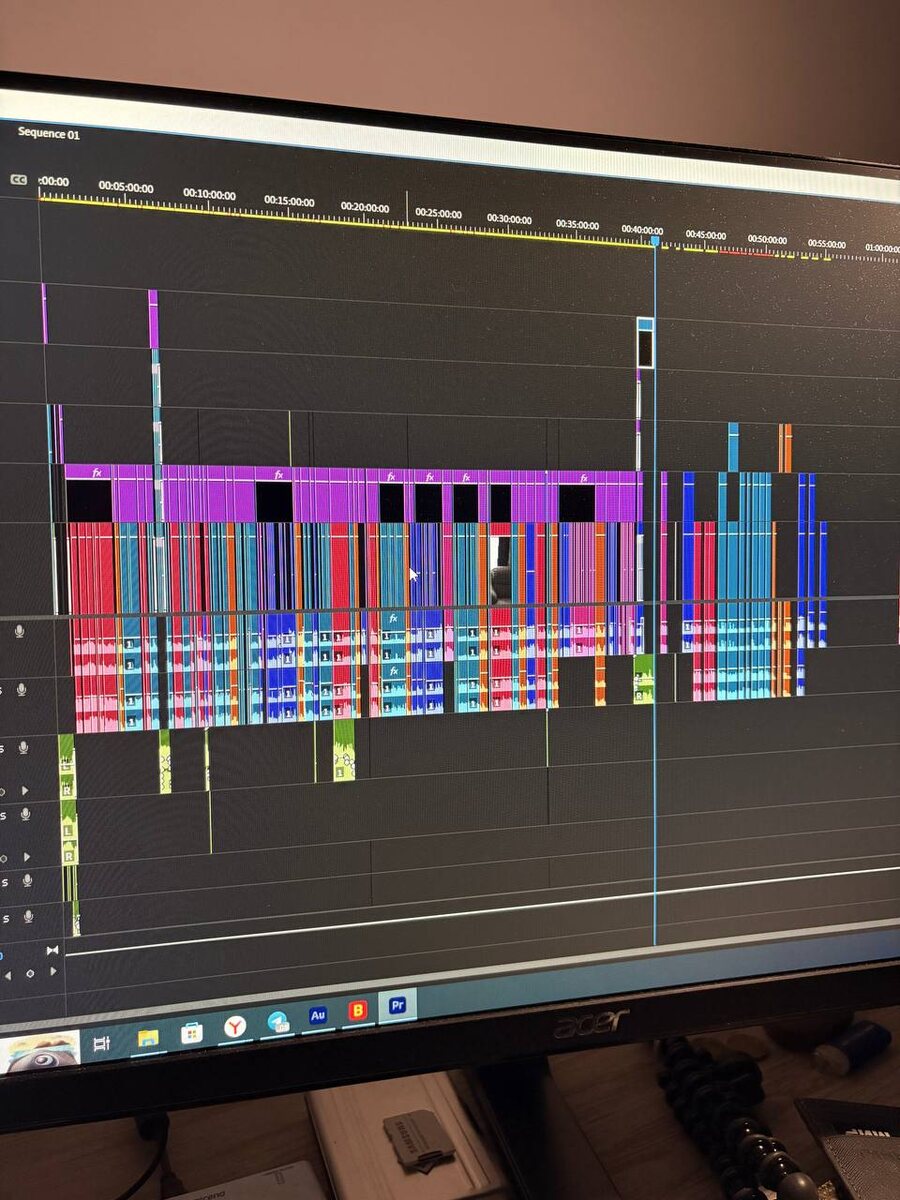The height and width of the screenshot is (1200, 900).
Task: Select the white-outlined clip left of playhead
Action: [645, 343]
